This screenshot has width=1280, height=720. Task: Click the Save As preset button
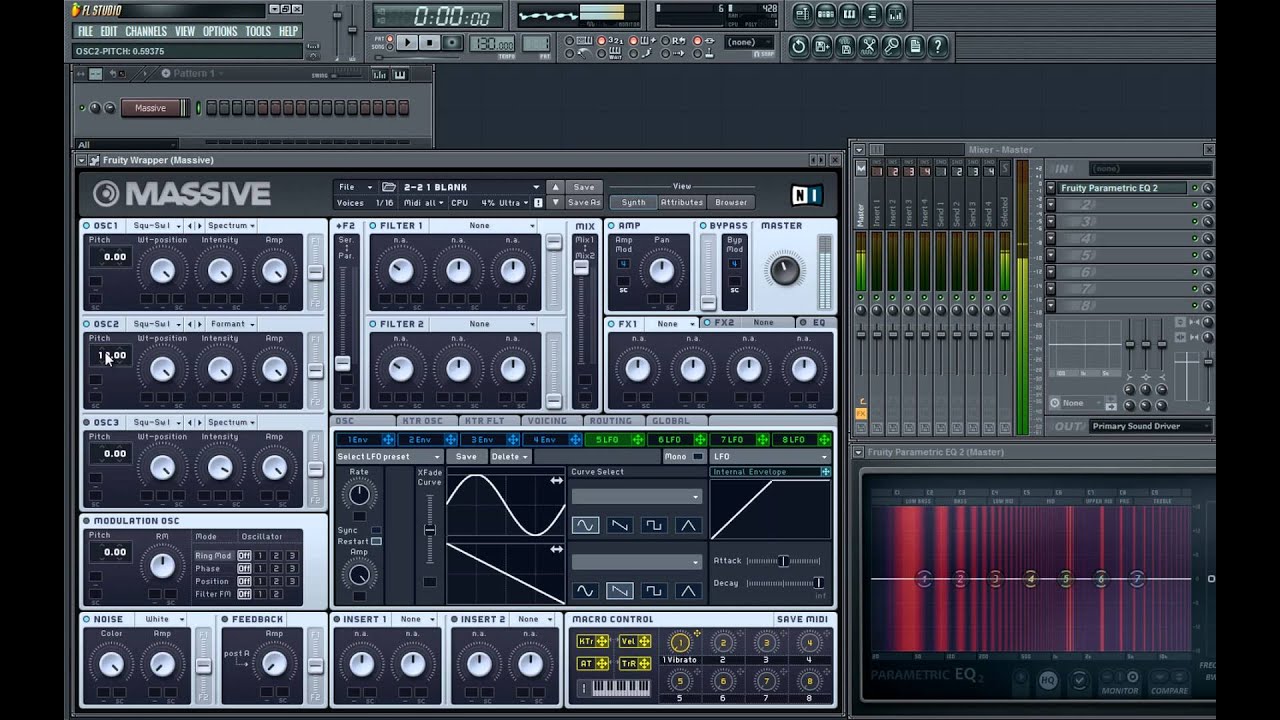pos(584,203)
